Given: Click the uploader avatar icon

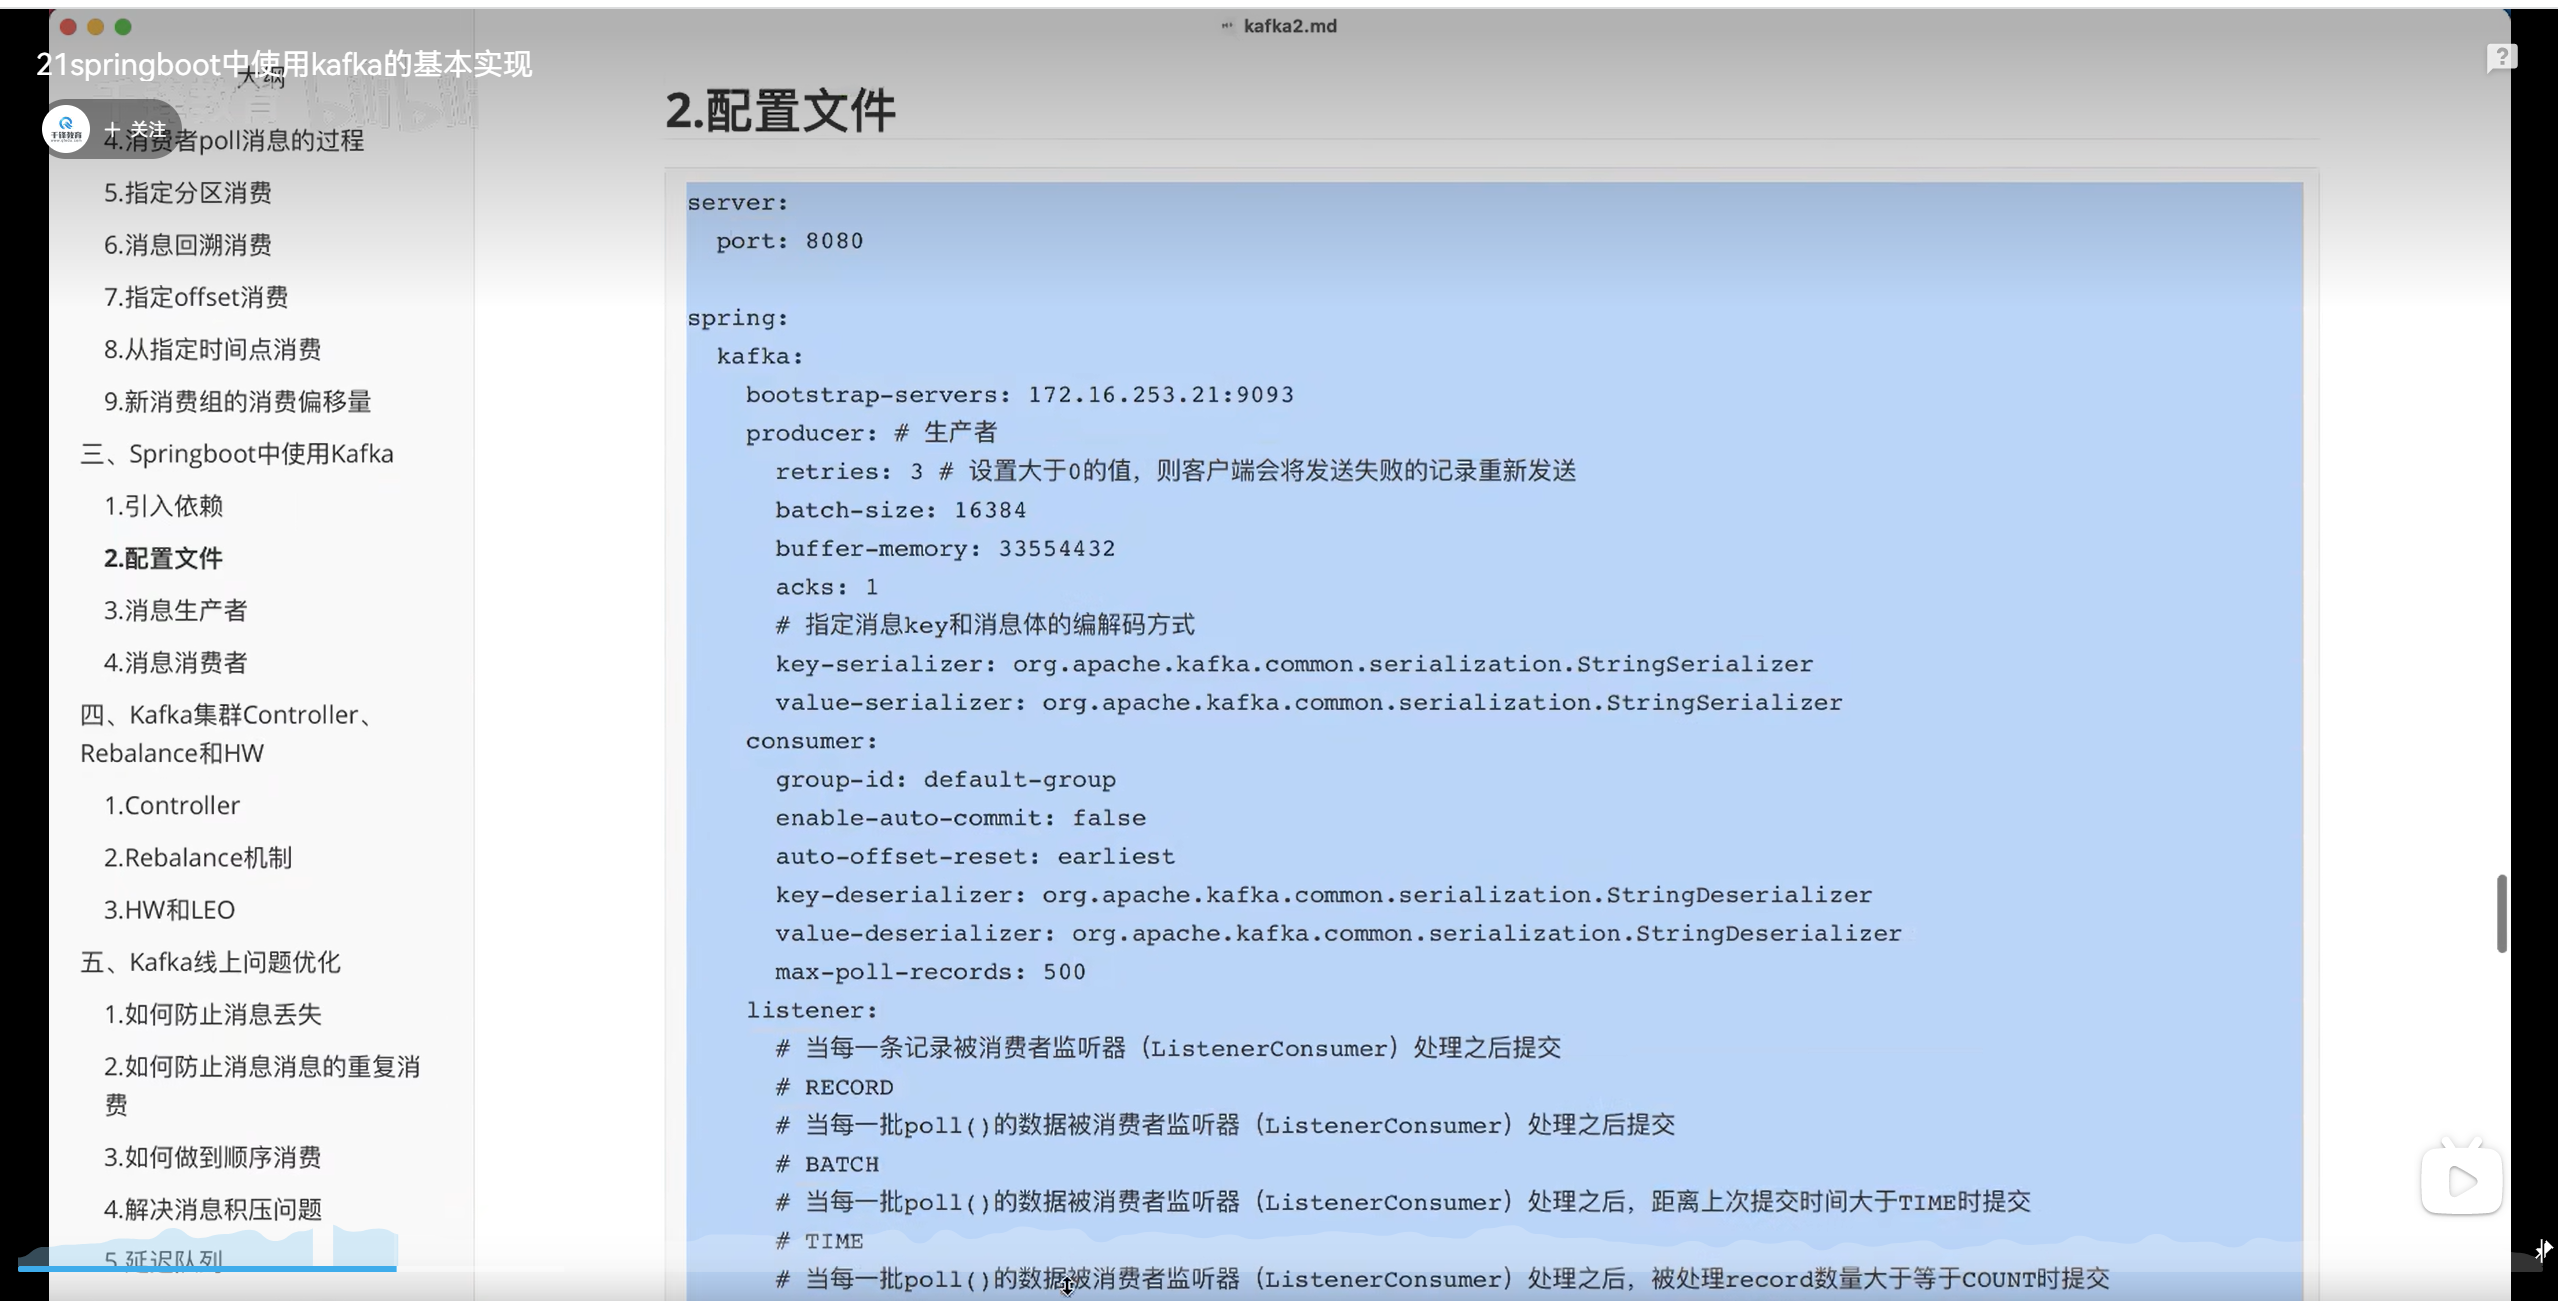Looking at the screenshot, I should click(66, 129).
